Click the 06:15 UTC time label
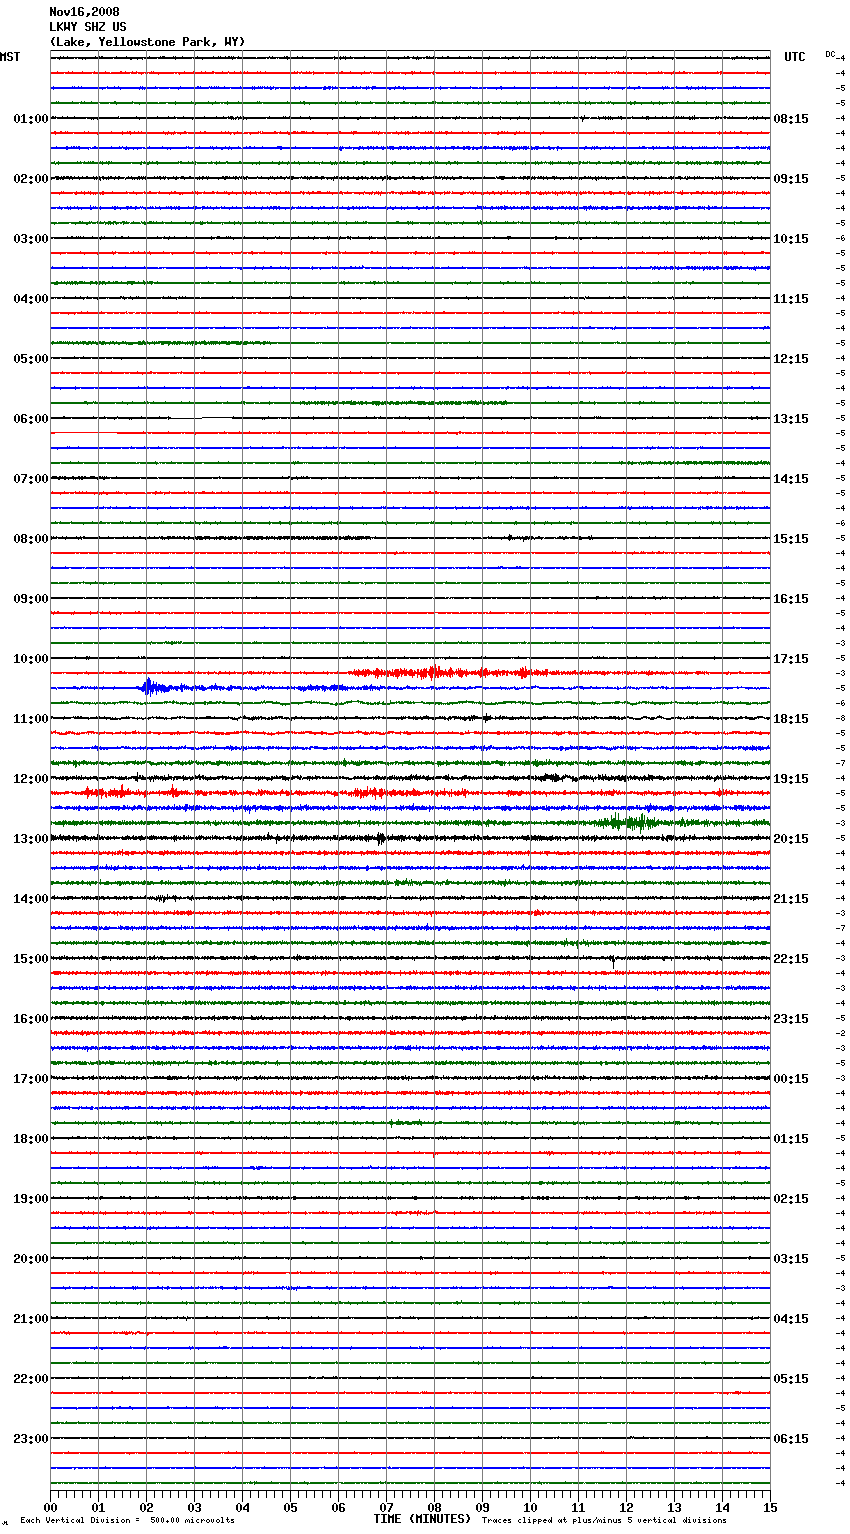 point(791,1439)
